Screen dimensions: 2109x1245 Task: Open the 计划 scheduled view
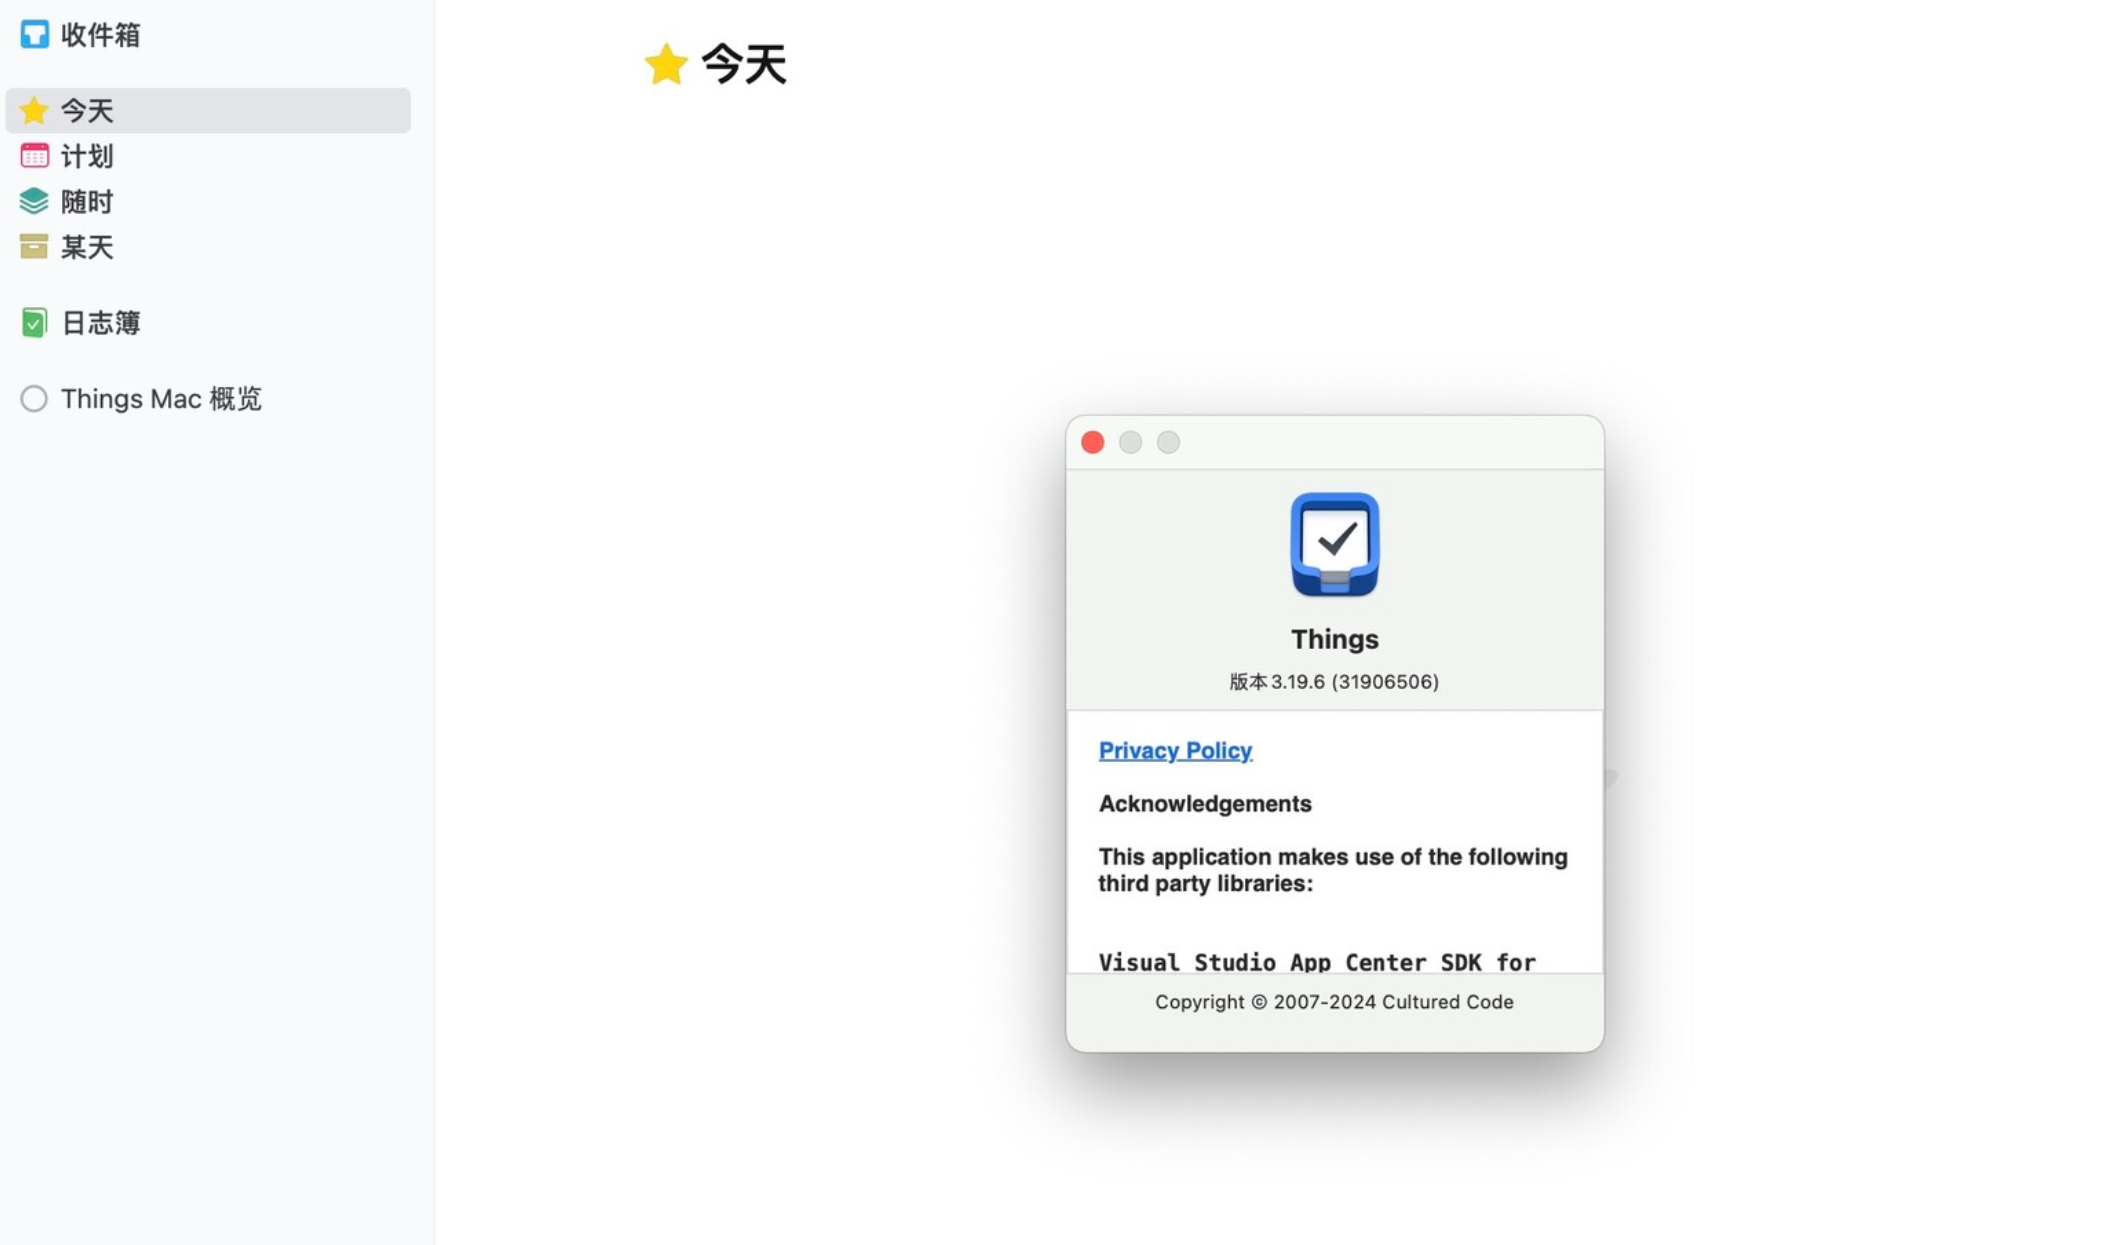click(86, 154)
